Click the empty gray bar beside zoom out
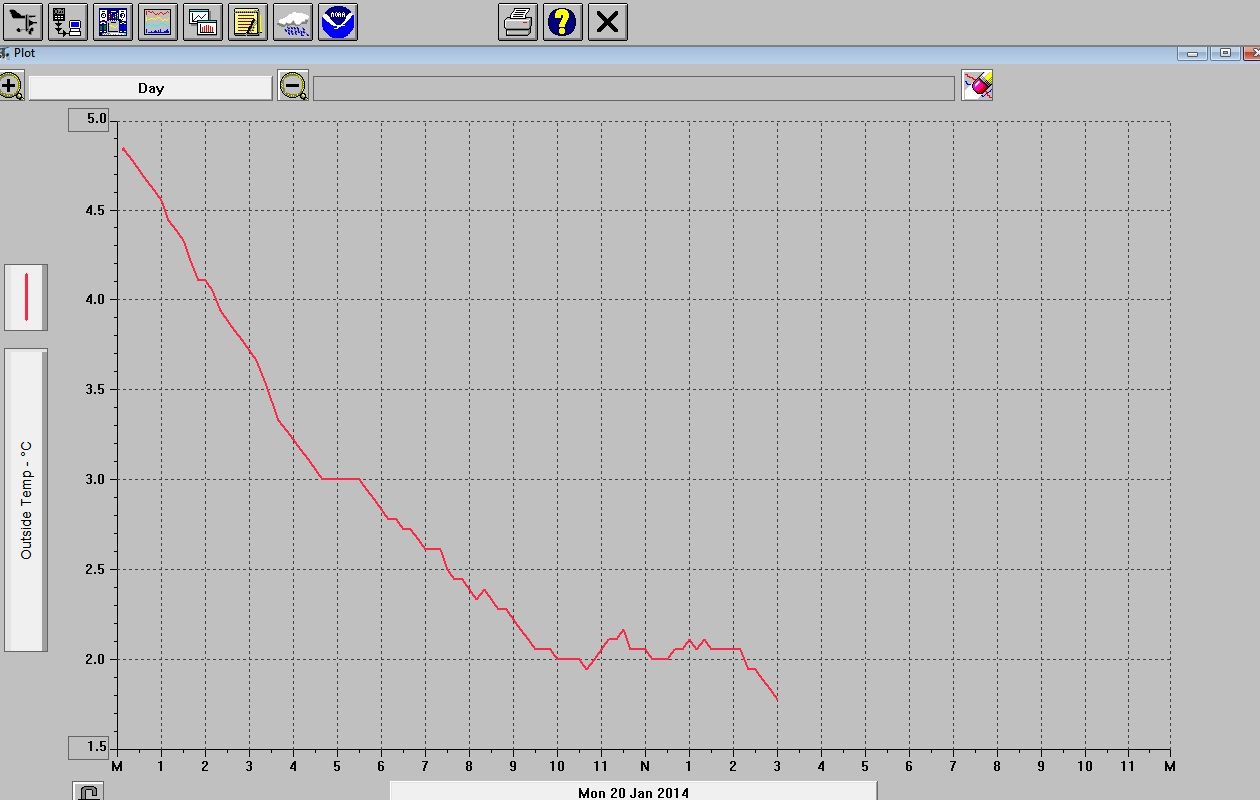This screenshot has height=800, width=1260. tap(634, 88)
